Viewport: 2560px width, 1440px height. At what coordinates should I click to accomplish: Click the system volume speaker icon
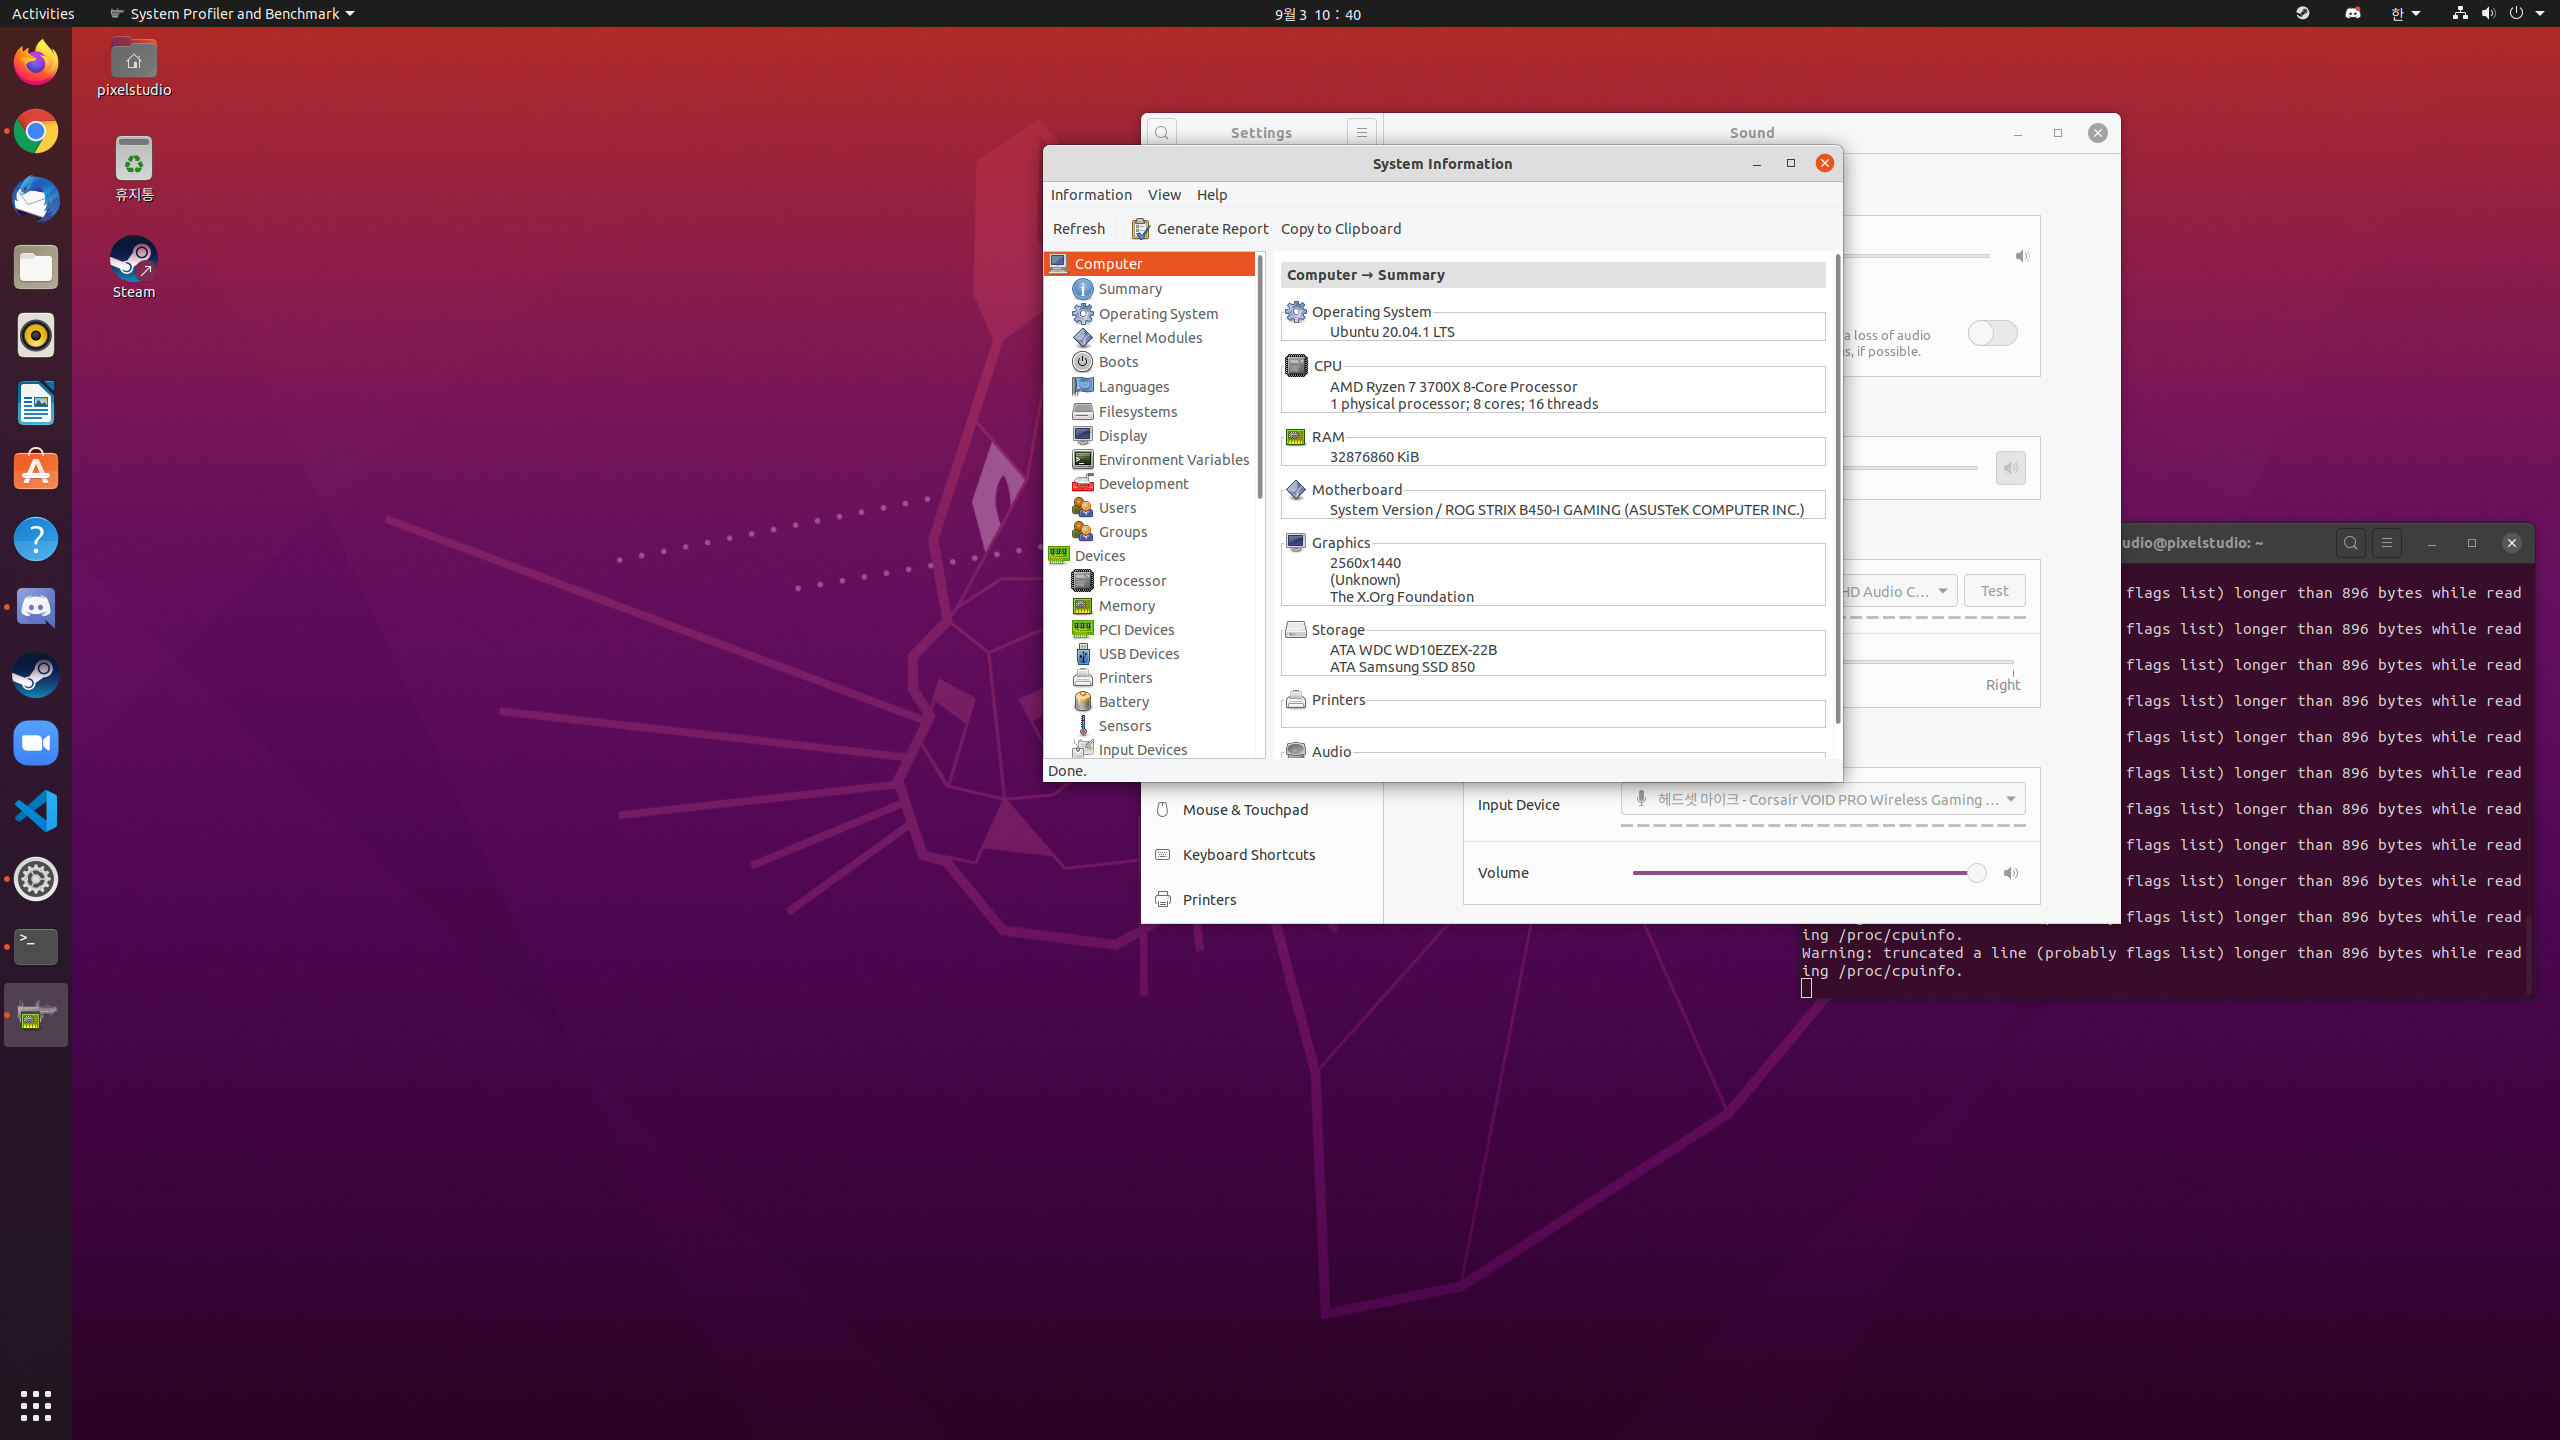2022,257
